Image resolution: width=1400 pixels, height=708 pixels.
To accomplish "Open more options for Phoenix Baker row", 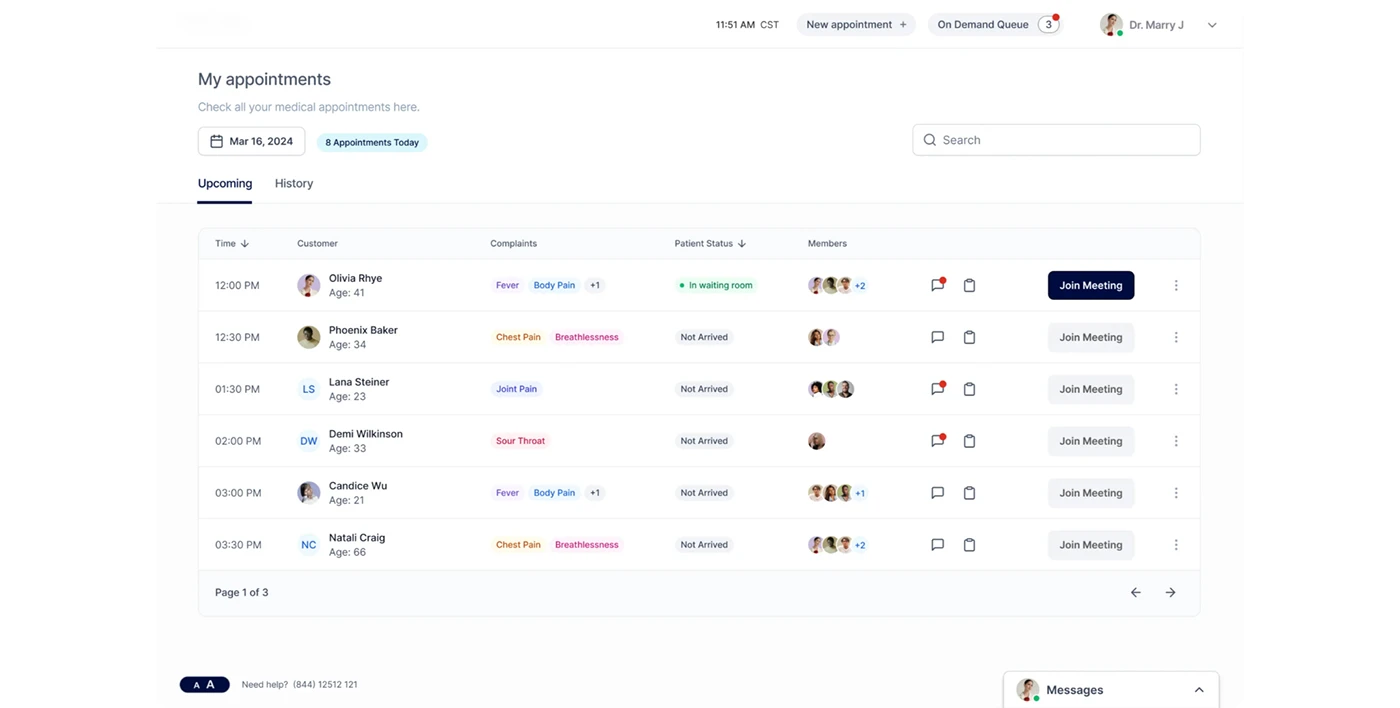I will pos(1176,337).
